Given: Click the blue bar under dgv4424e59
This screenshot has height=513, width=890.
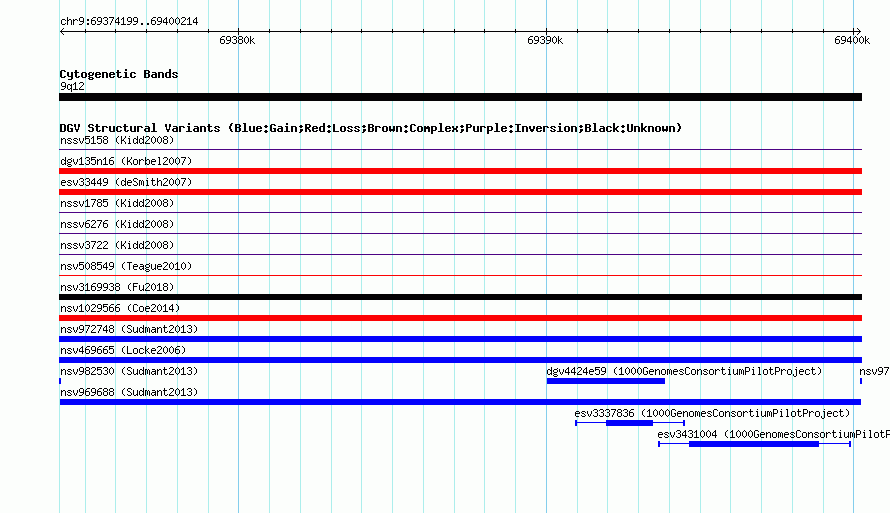Looking at the screenshot, I should [x=606, y=381].
